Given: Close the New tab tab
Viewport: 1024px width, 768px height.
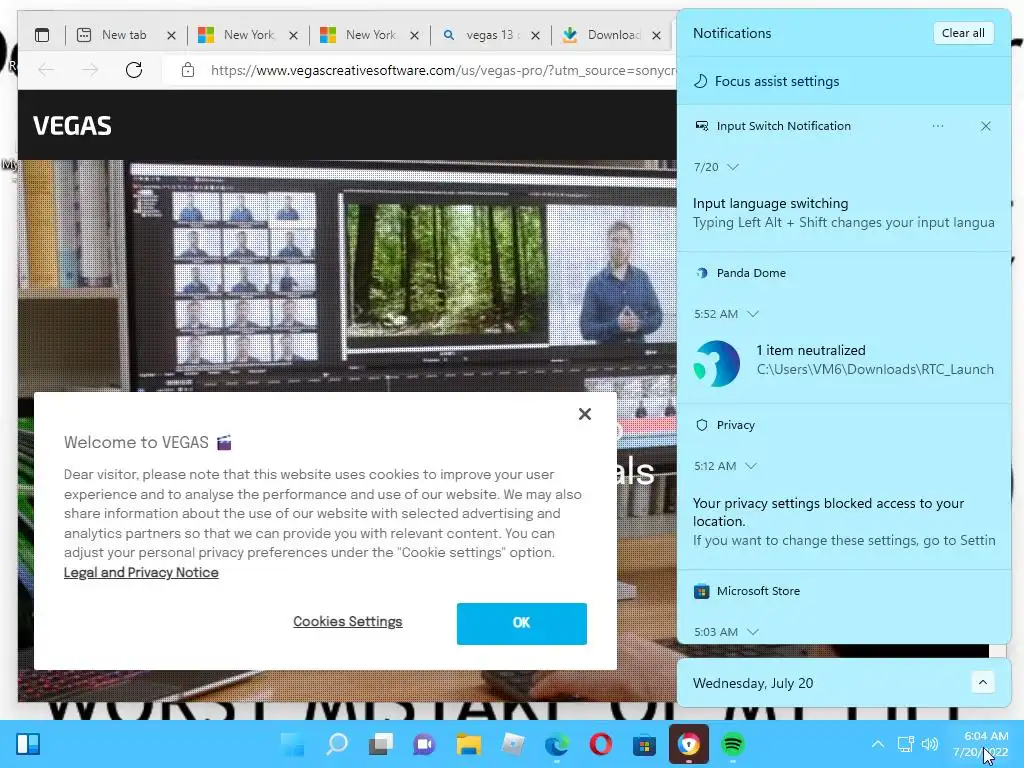Looking at the screenshot, I should (171, 35).
